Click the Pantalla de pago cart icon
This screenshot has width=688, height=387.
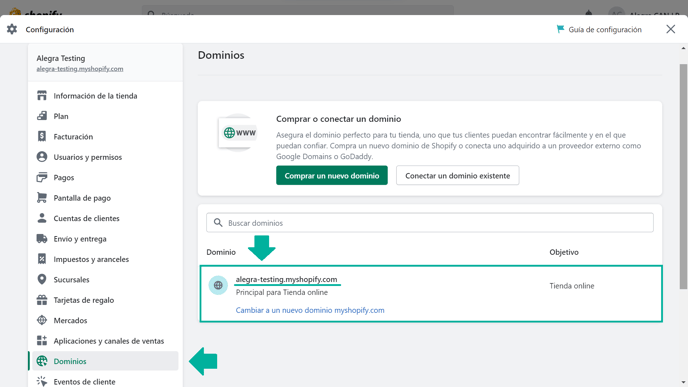42,198
